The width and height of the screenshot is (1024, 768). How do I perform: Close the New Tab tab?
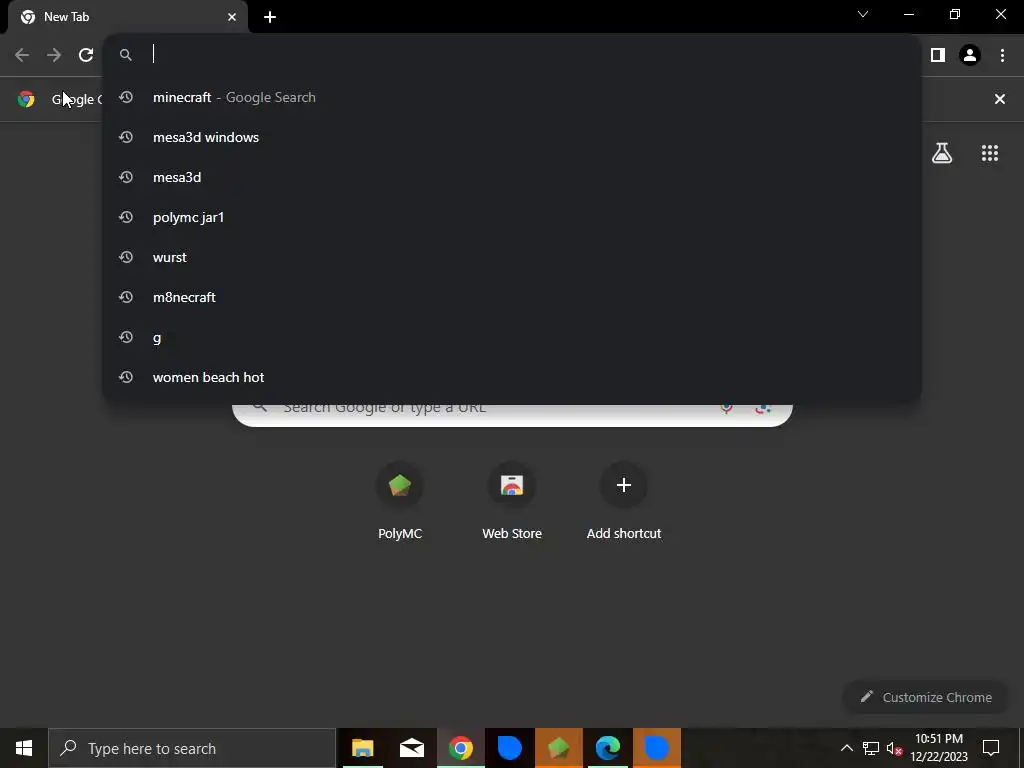pyautogui.click(x=232, y=17)
